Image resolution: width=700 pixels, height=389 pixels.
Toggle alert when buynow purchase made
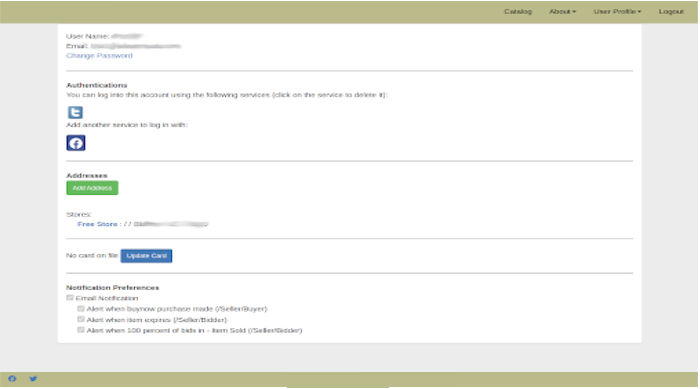(x=80, y=309)
